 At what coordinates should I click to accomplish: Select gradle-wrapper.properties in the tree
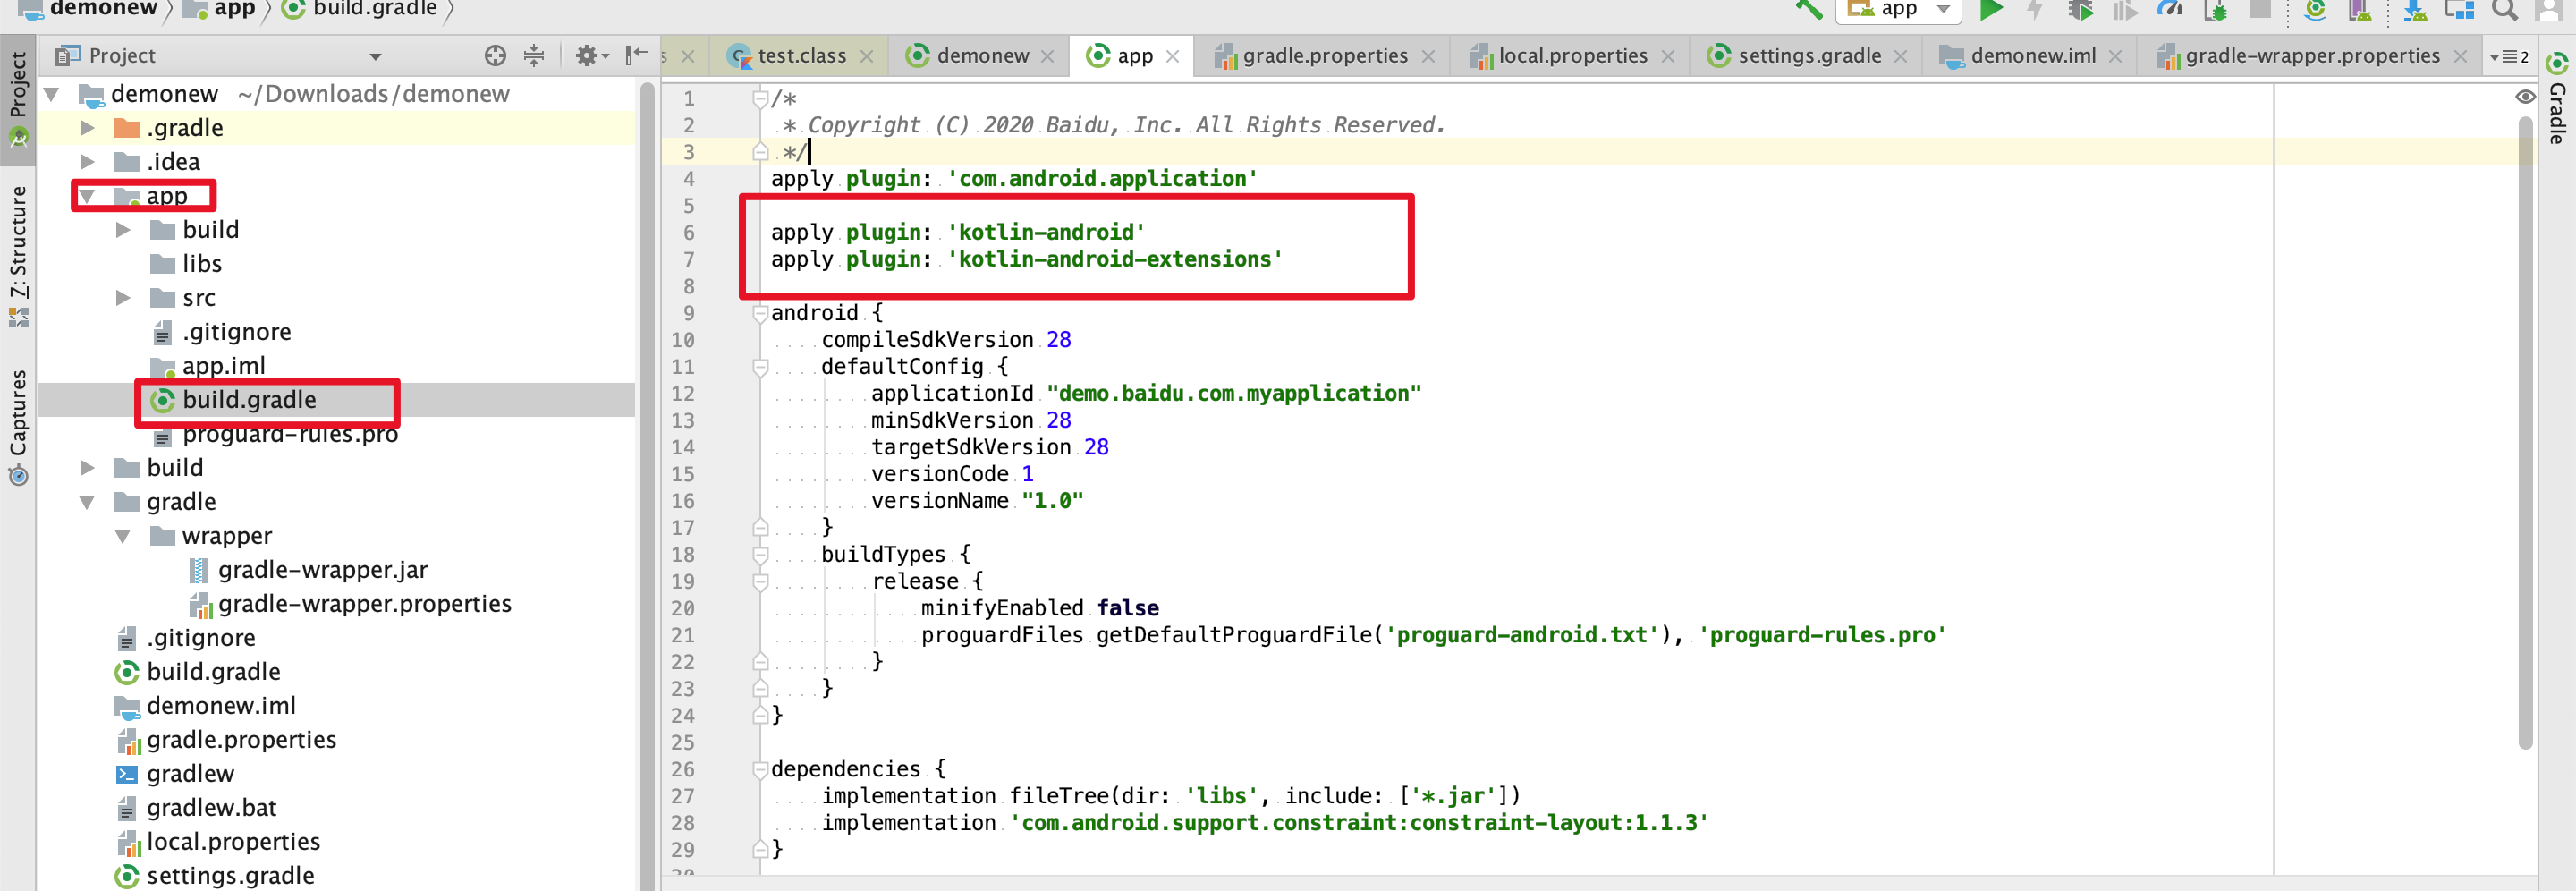click(364, 604)
